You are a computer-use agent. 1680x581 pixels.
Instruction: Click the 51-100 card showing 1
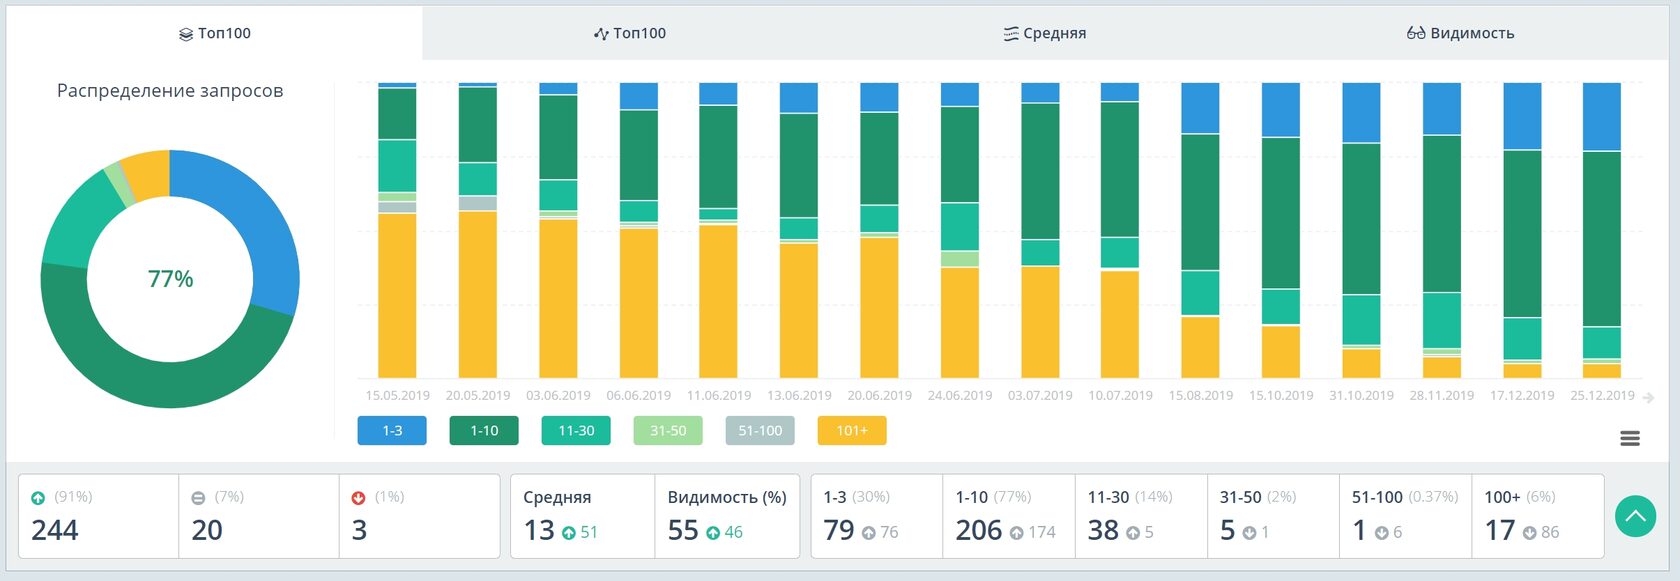(x=1405, y=516)
